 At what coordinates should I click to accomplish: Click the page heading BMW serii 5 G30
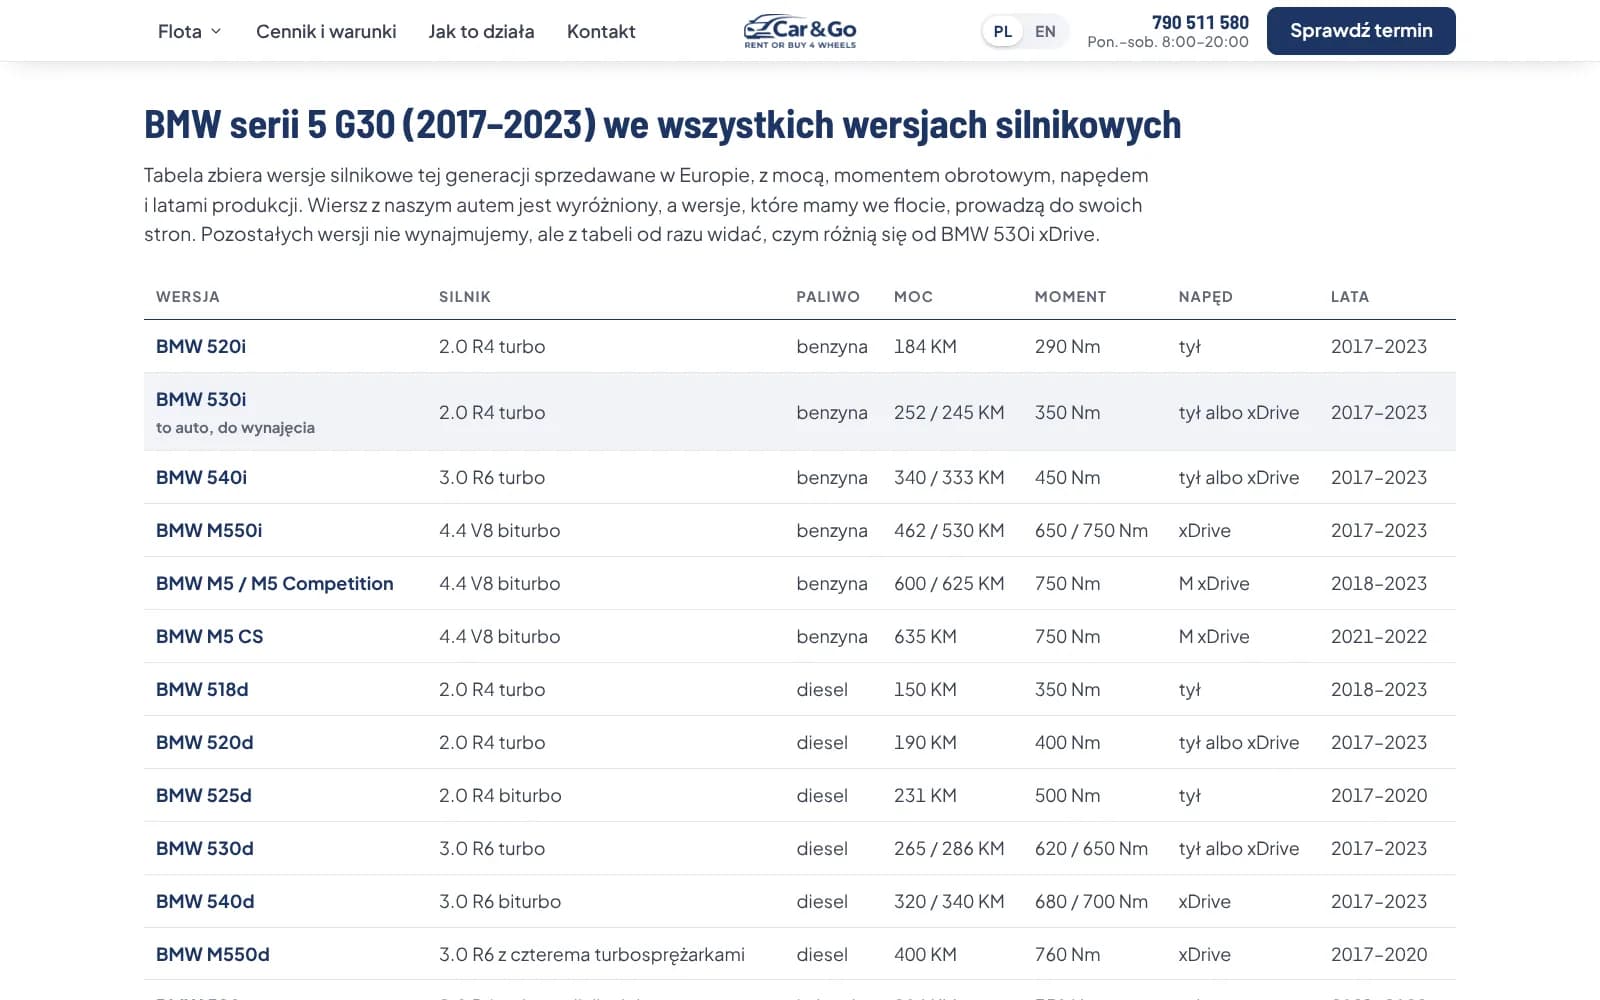[662, 125]
